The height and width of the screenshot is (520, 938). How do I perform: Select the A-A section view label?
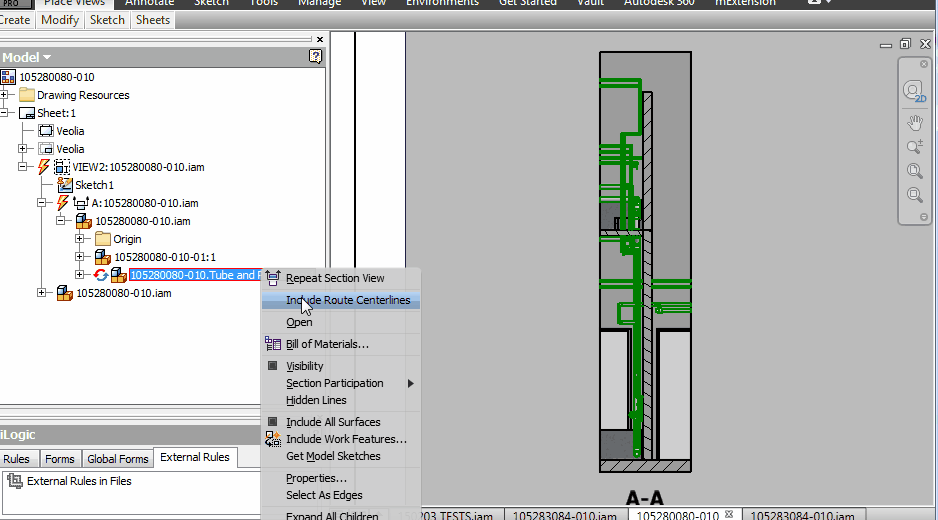pyautogui.click(x=645, y=498)
